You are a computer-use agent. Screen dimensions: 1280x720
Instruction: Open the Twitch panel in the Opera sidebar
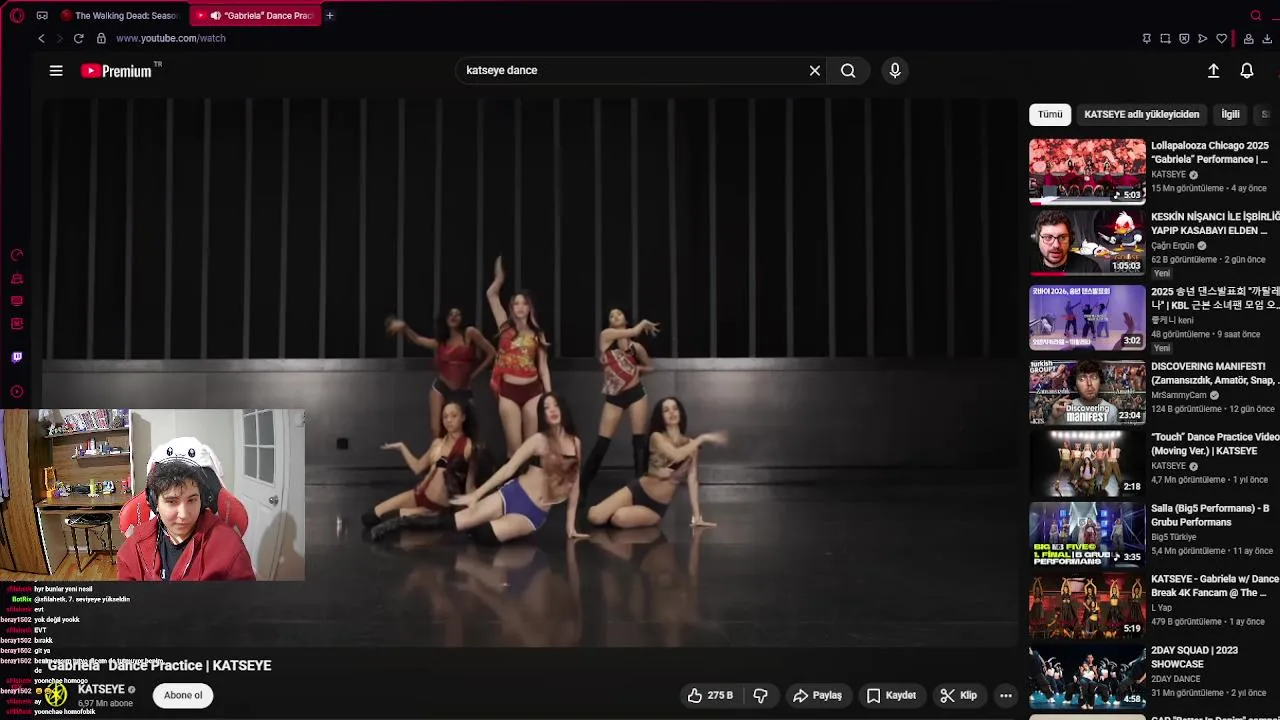pos(17,357)
